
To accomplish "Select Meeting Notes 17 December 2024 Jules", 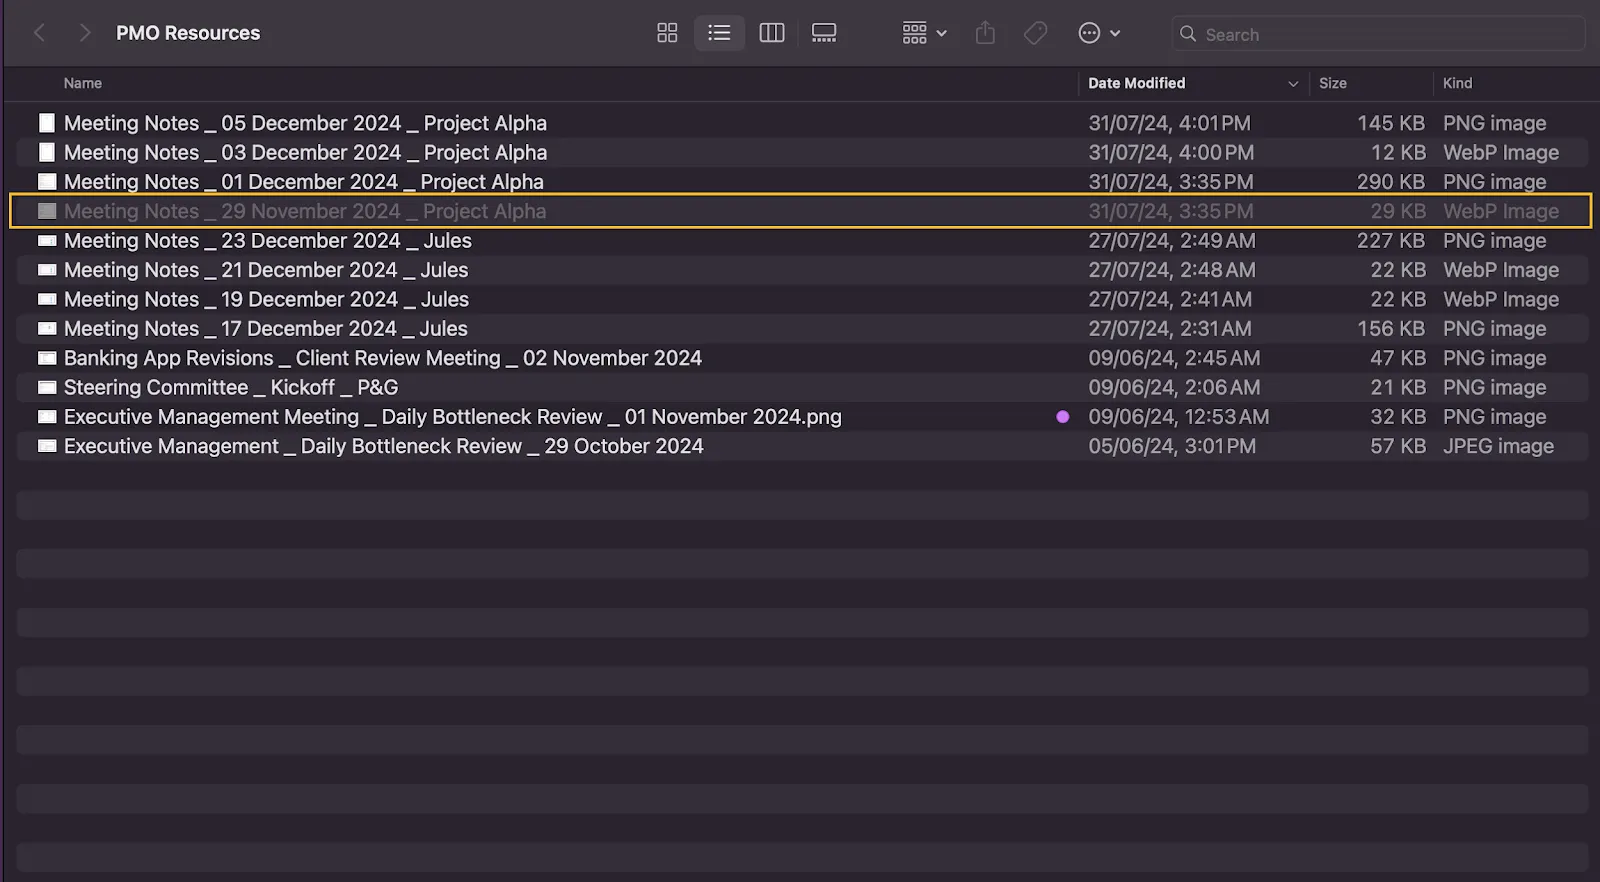I will pyautogui.click(x=802, y=328).
